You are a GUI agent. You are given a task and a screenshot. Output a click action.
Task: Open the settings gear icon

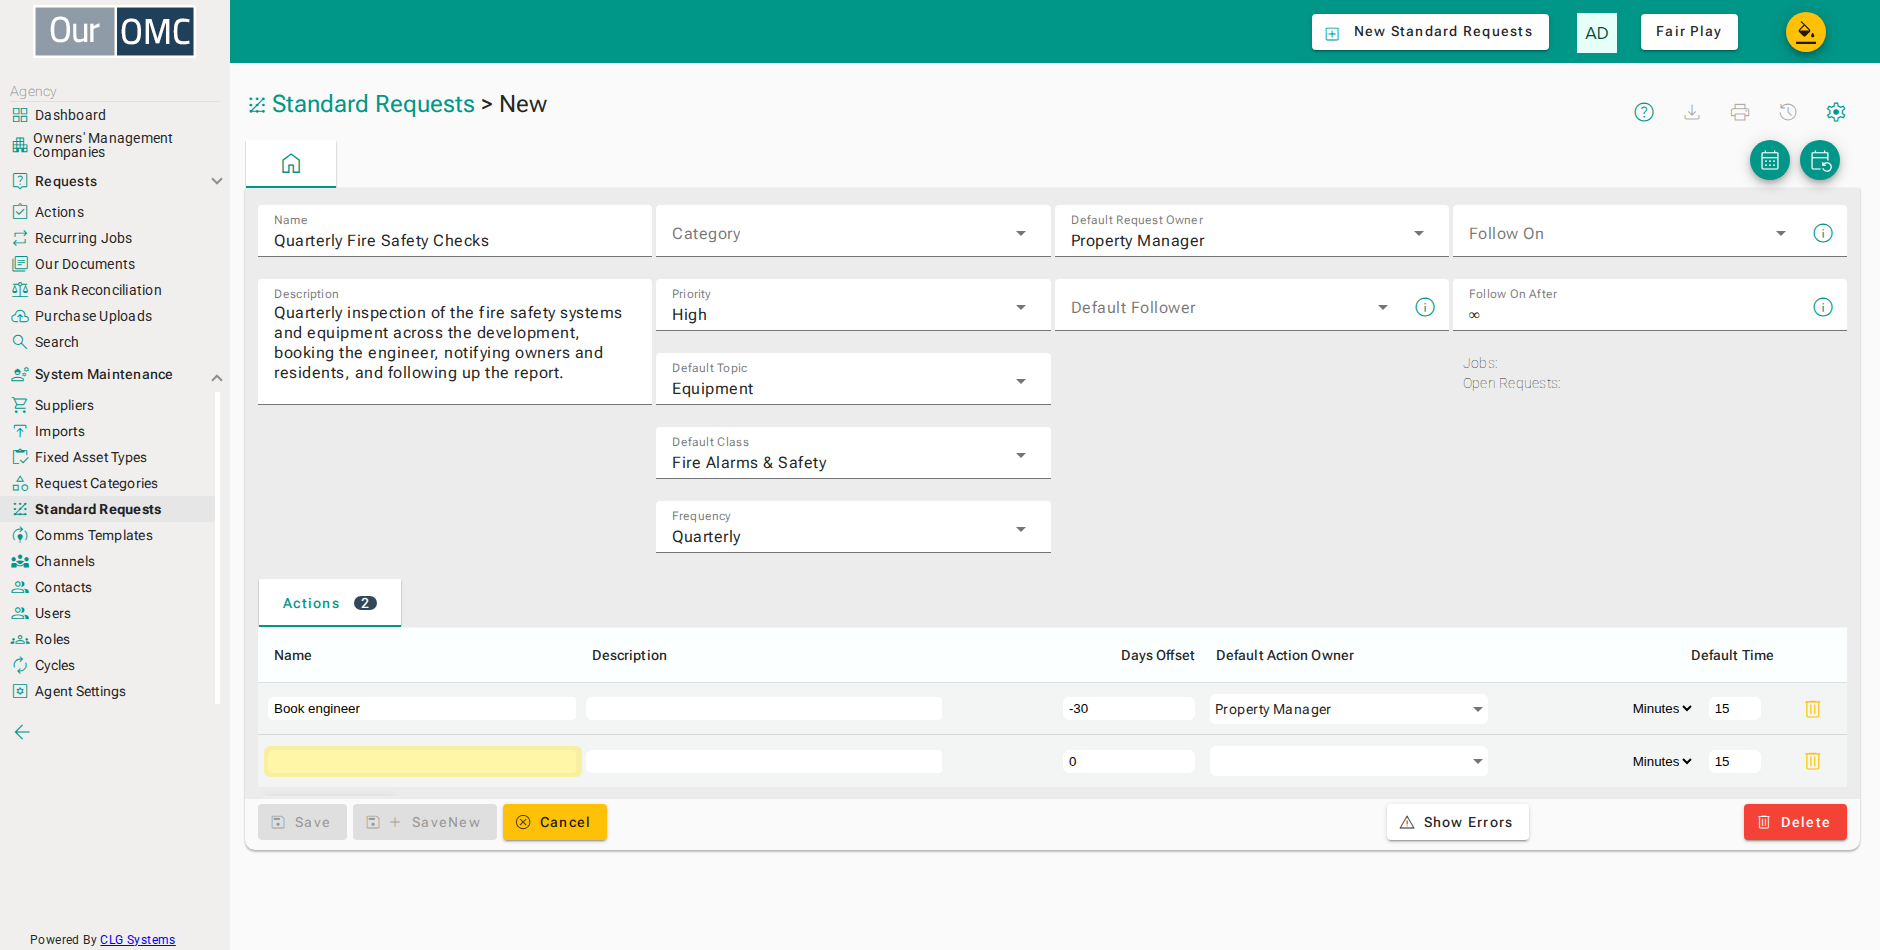(1836, 112)
